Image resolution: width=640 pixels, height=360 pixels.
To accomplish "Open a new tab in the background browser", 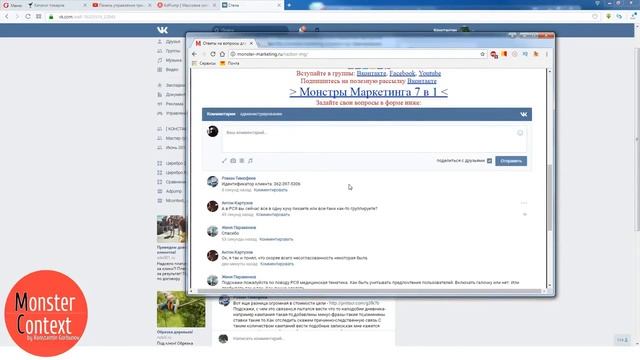I will [289, 5].
